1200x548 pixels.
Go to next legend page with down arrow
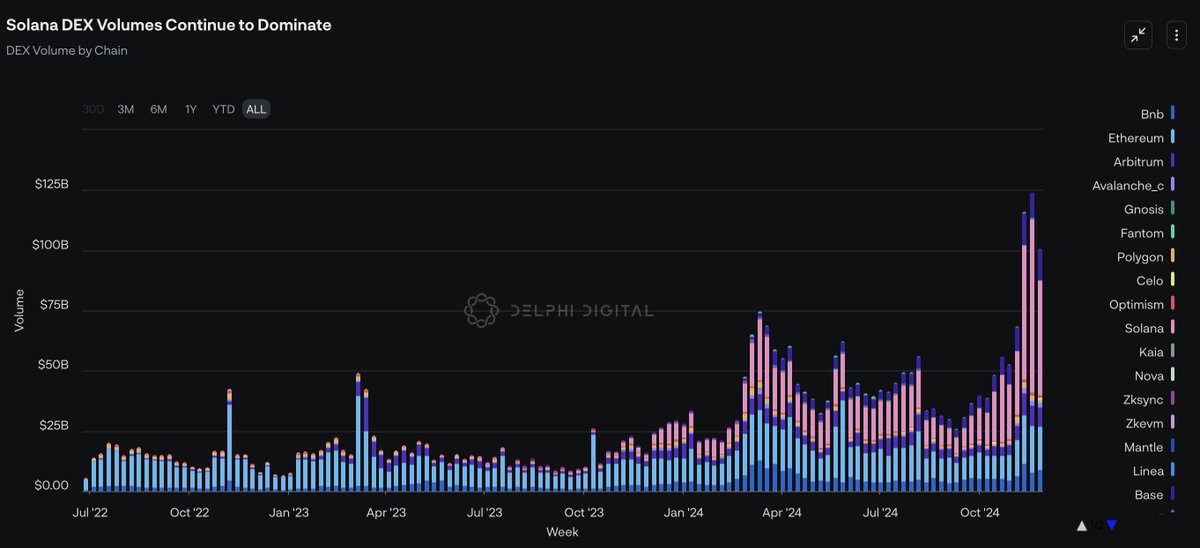click(x=1111, y=525)
